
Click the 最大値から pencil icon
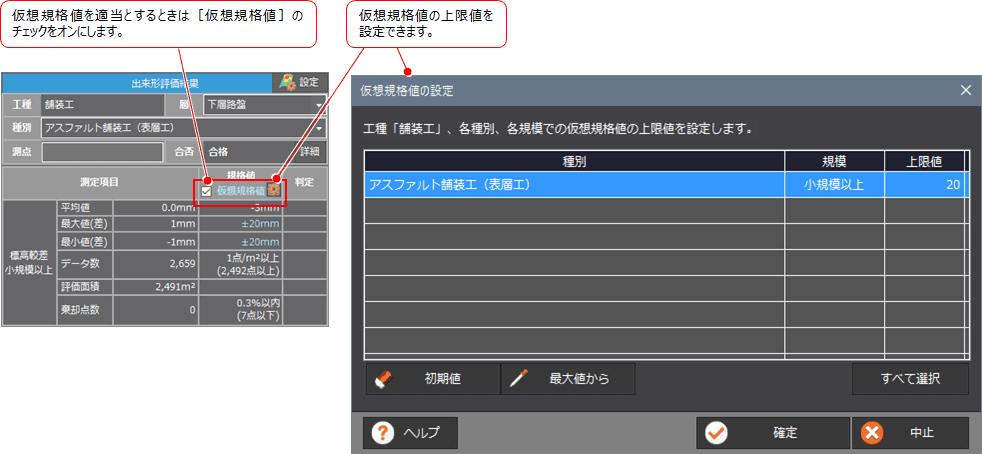coord(519,379)
